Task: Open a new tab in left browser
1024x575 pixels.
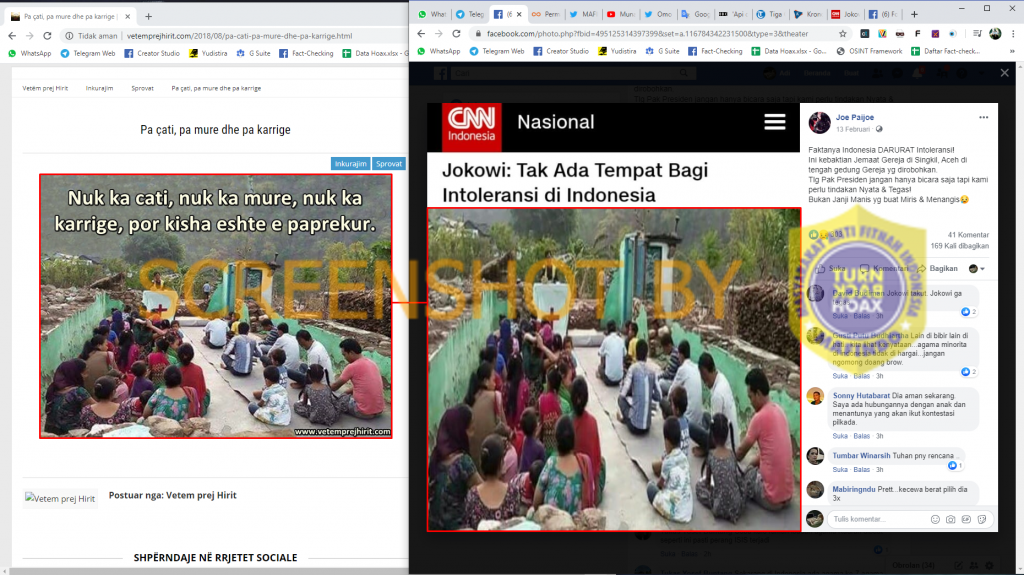Action: [x=148, y=16]
